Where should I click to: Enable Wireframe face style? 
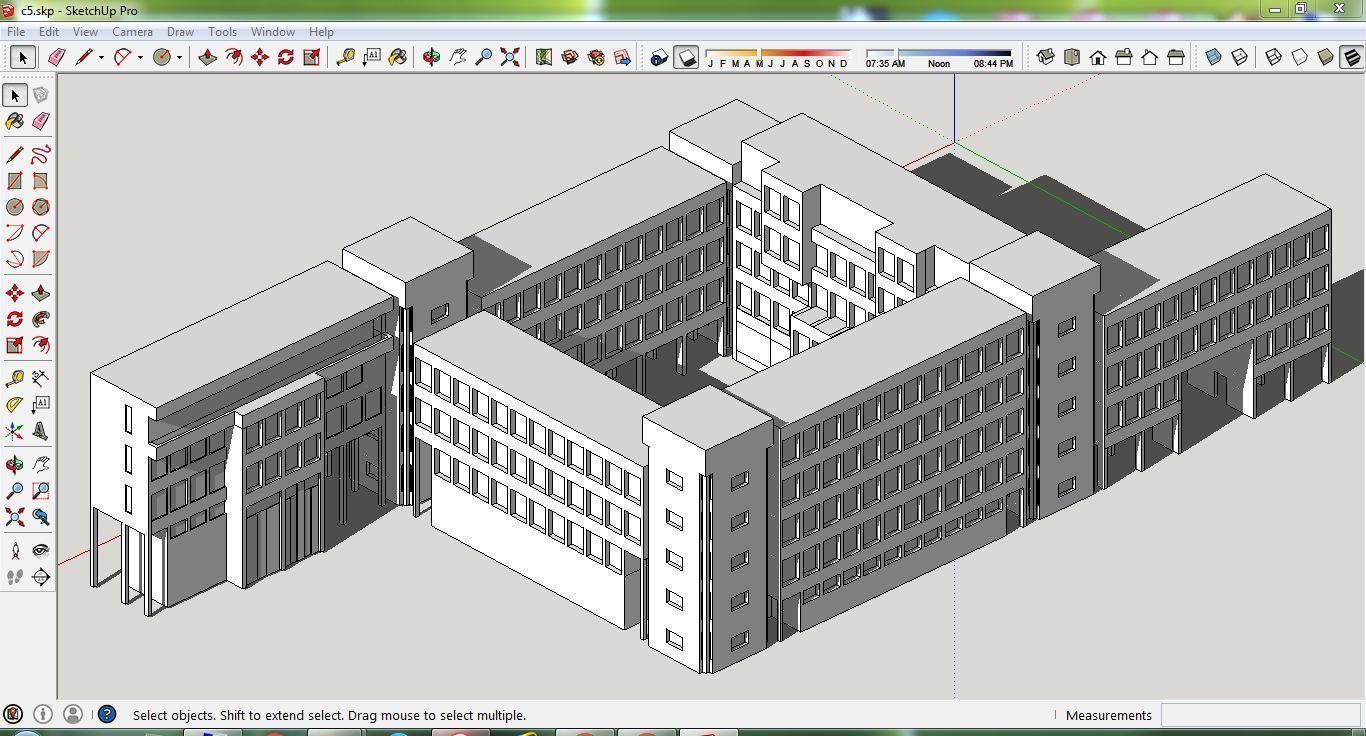click(x=1274, y=57)
